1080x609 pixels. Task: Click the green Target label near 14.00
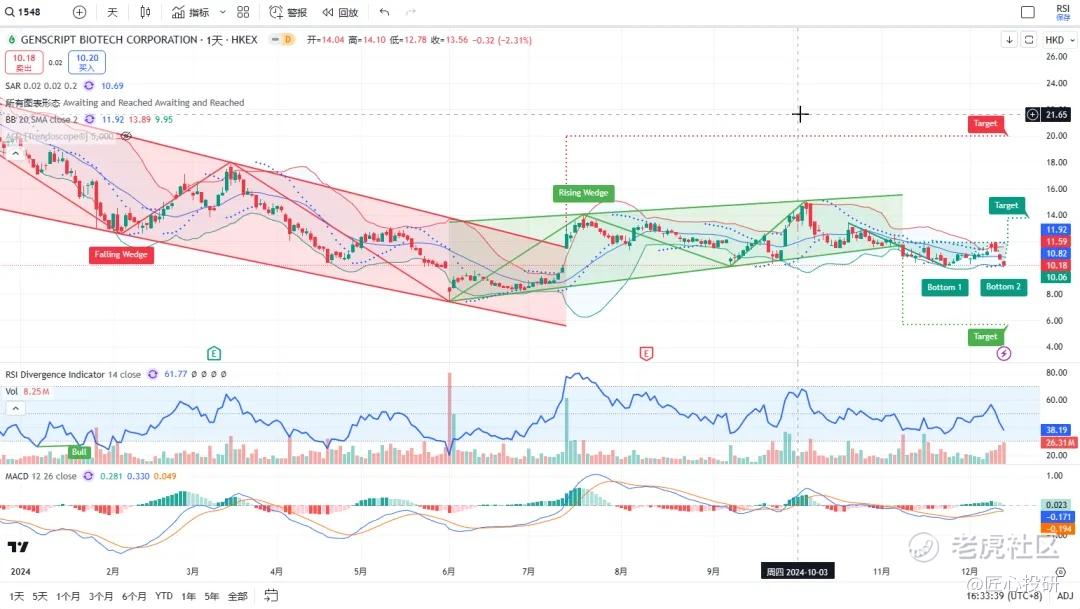click(1006, 205)
